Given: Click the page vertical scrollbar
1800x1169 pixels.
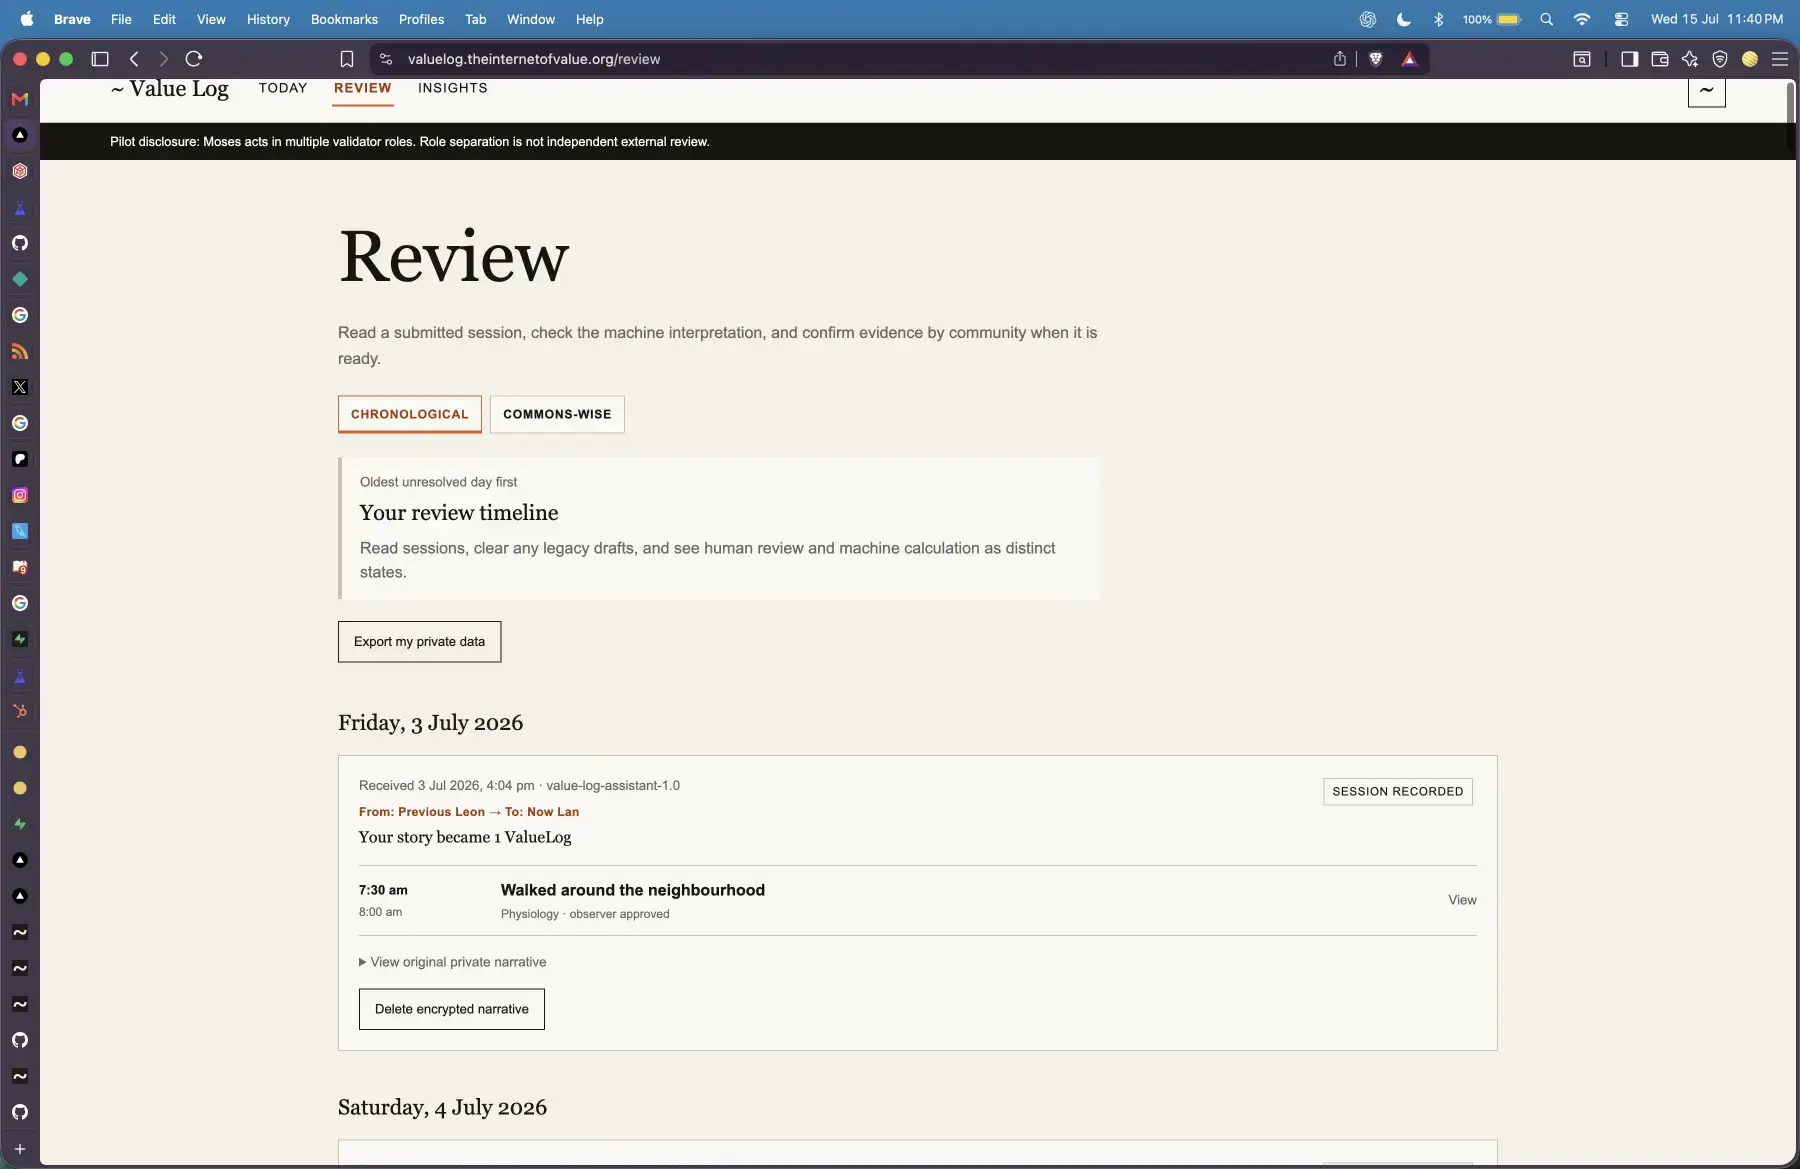Looking at the screenshot, I should tap(1791, 118).
